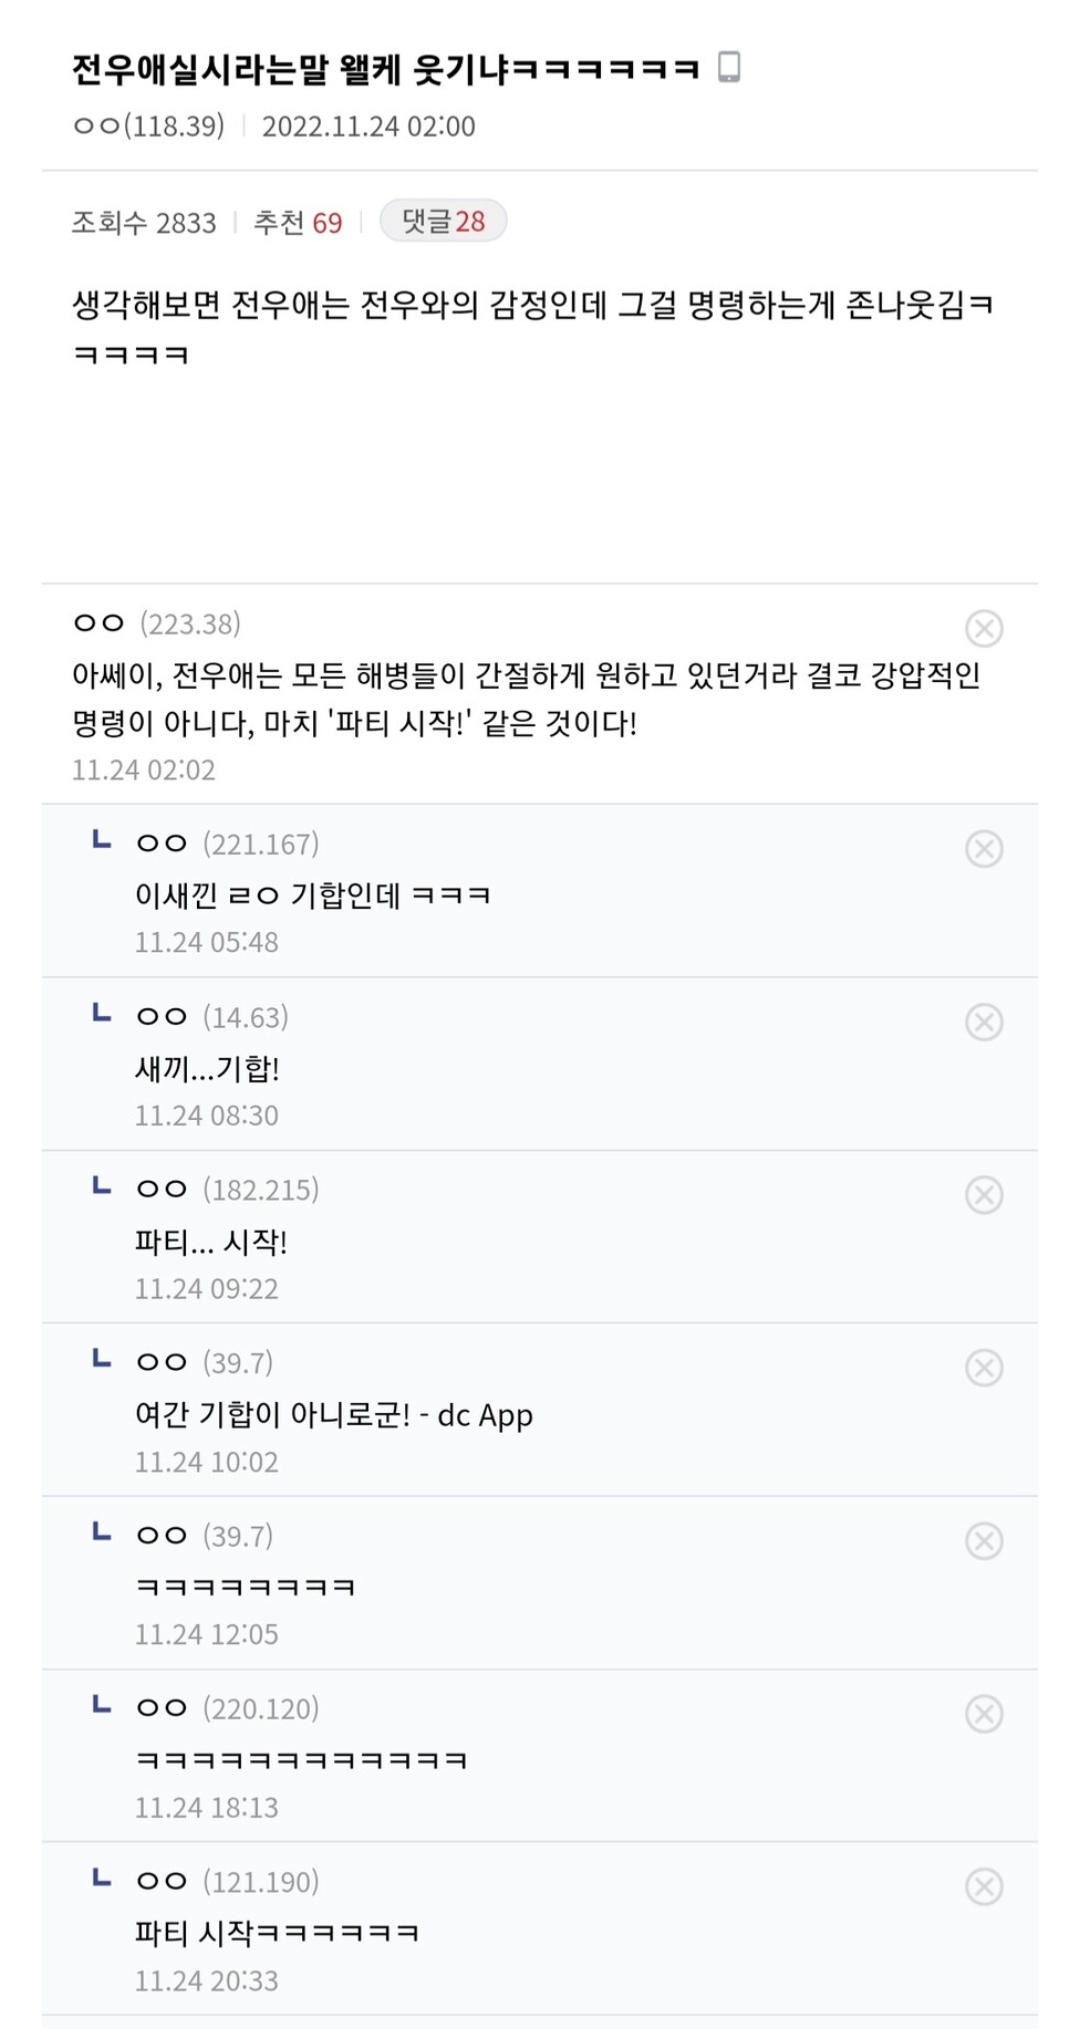Image resolution: width=1080 pixels, height=2031 pixels.
Task: Click the 추천 69 recommendation count
Action: point(298,222)
